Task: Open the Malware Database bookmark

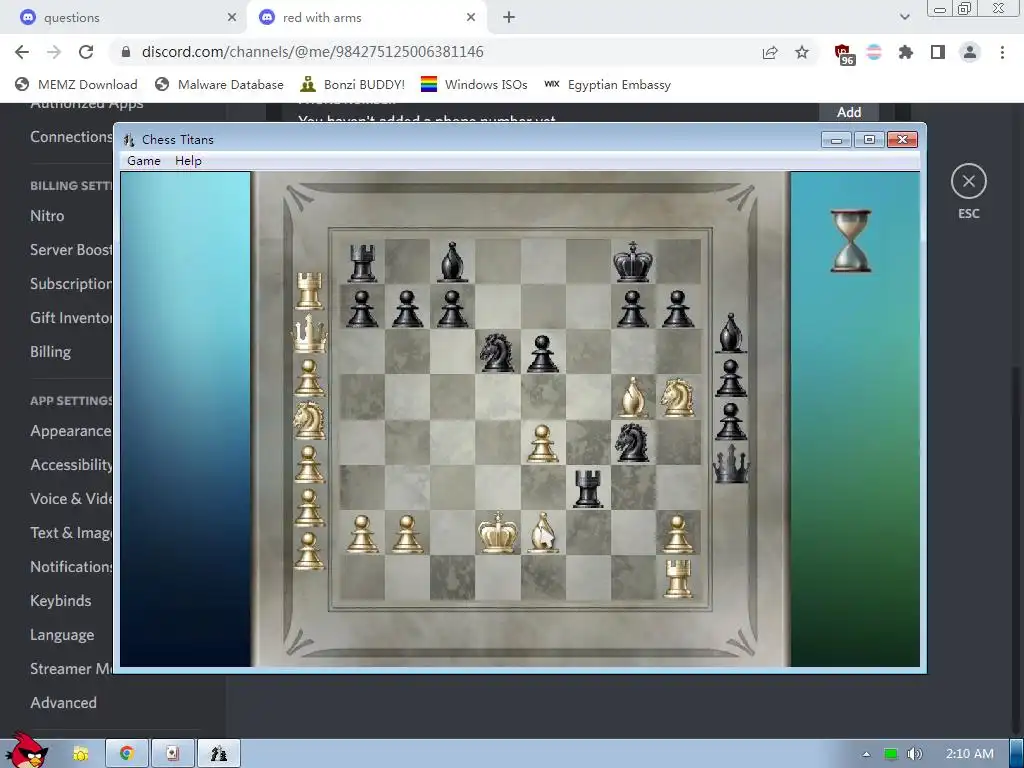Action: [219, 84]
